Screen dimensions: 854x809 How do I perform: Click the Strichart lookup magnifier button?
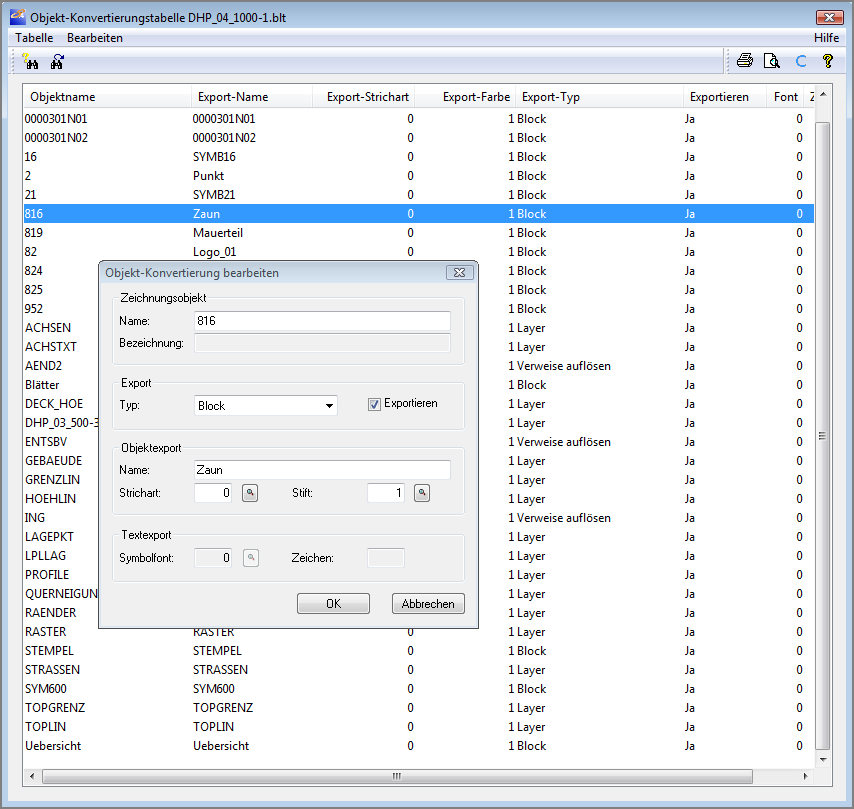[250, 492]
